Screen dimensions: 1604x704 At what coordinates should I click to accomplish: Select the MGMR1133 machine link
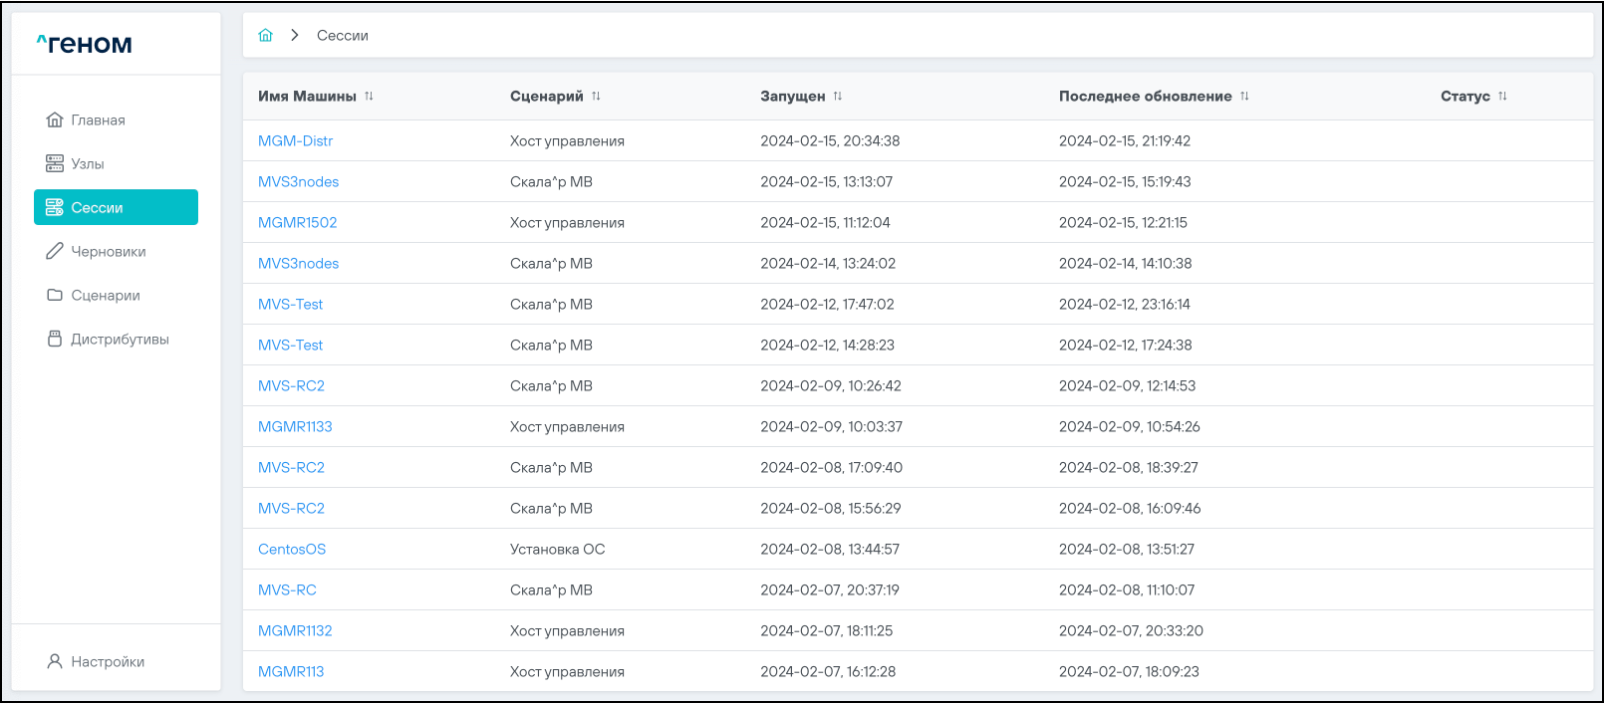click(x=295, y=427)
